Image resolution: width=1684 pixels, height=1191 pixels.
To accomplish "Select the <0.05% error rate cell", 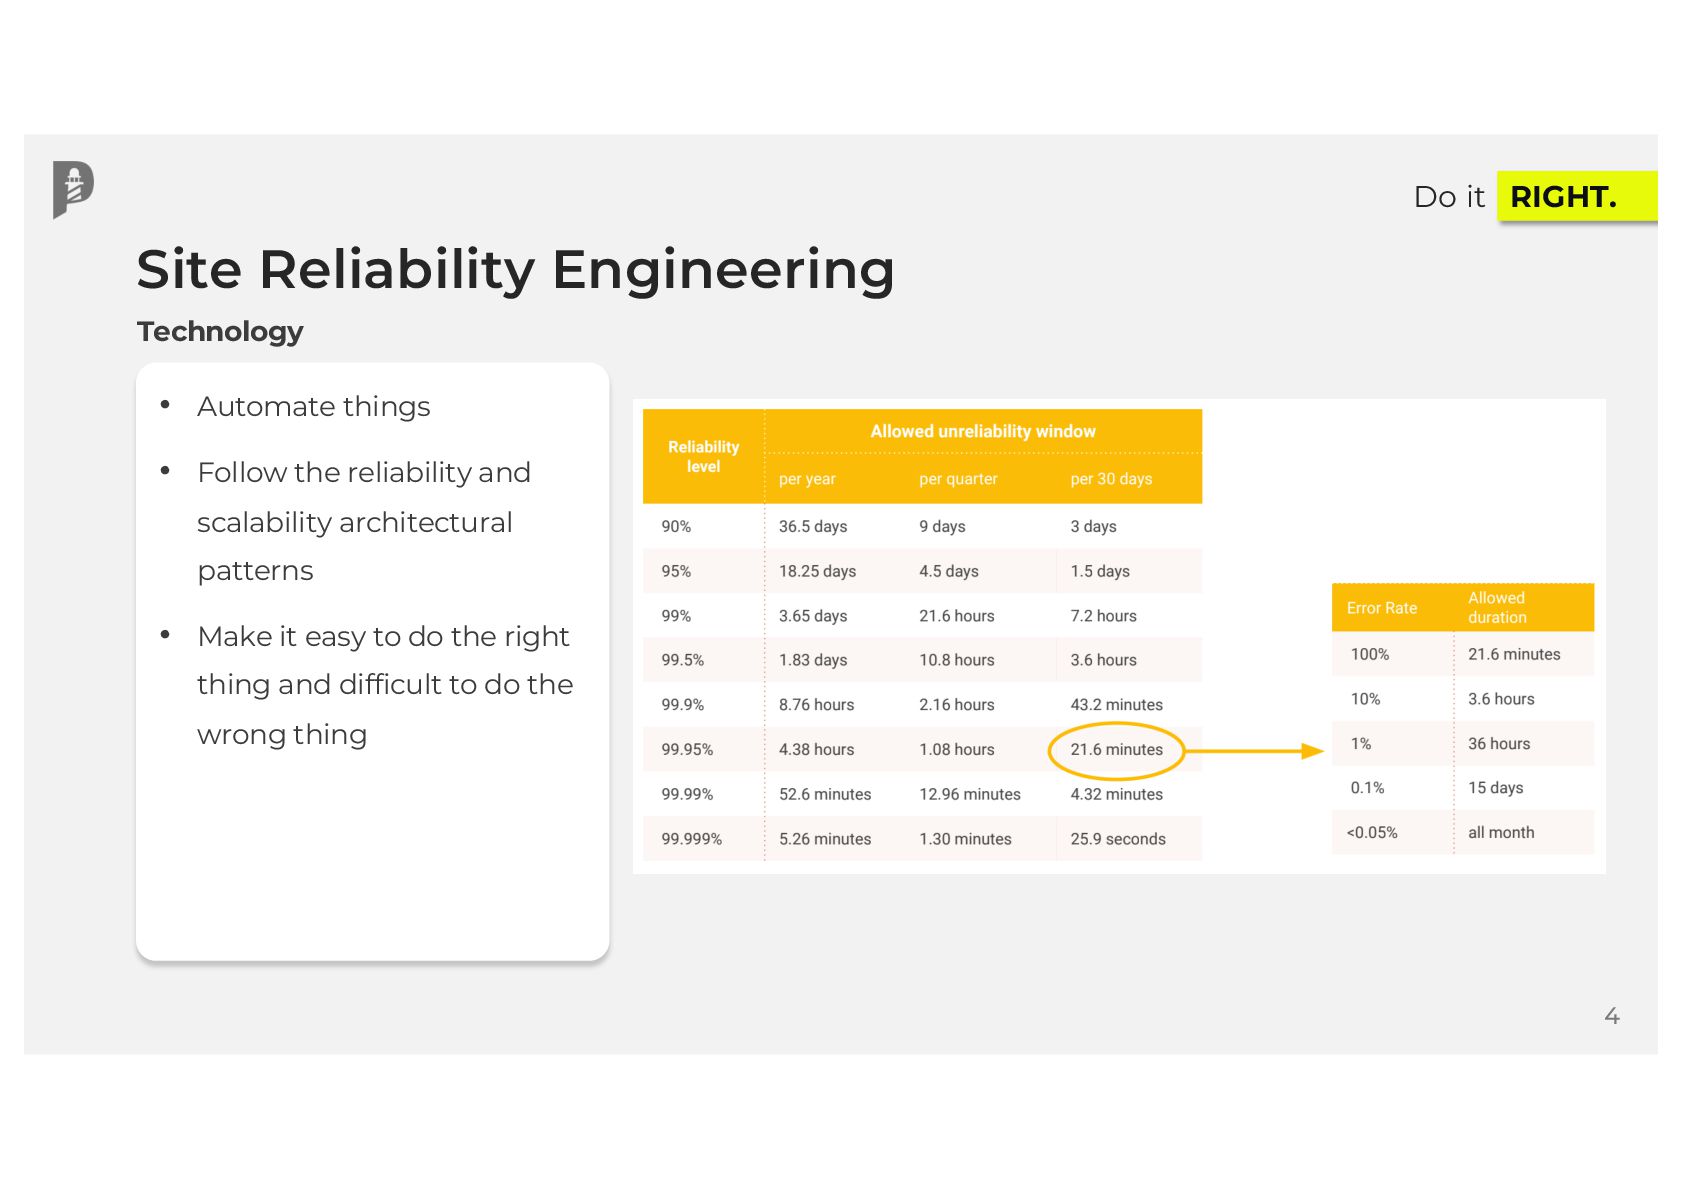I will (x=1372, y=833).
